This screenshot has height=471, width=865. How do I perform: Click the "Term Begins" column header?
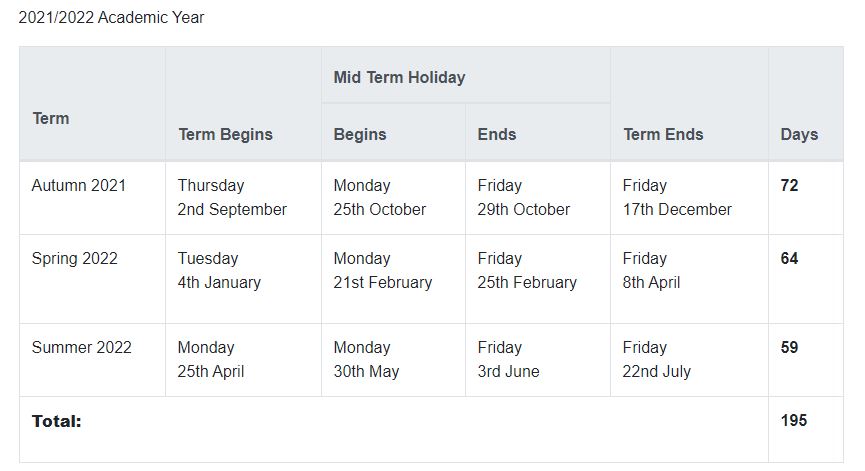(x=225, y=134)
